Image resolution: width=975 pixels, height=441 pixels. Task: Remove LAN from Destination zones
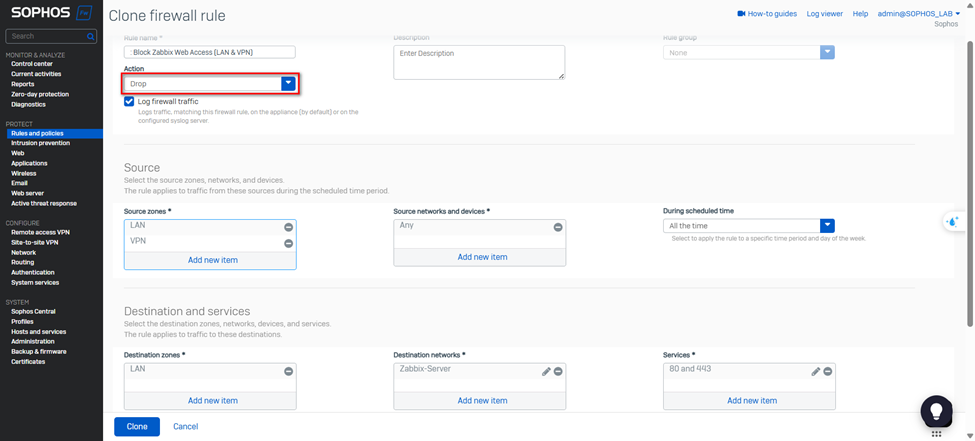[x=288, y=371]
